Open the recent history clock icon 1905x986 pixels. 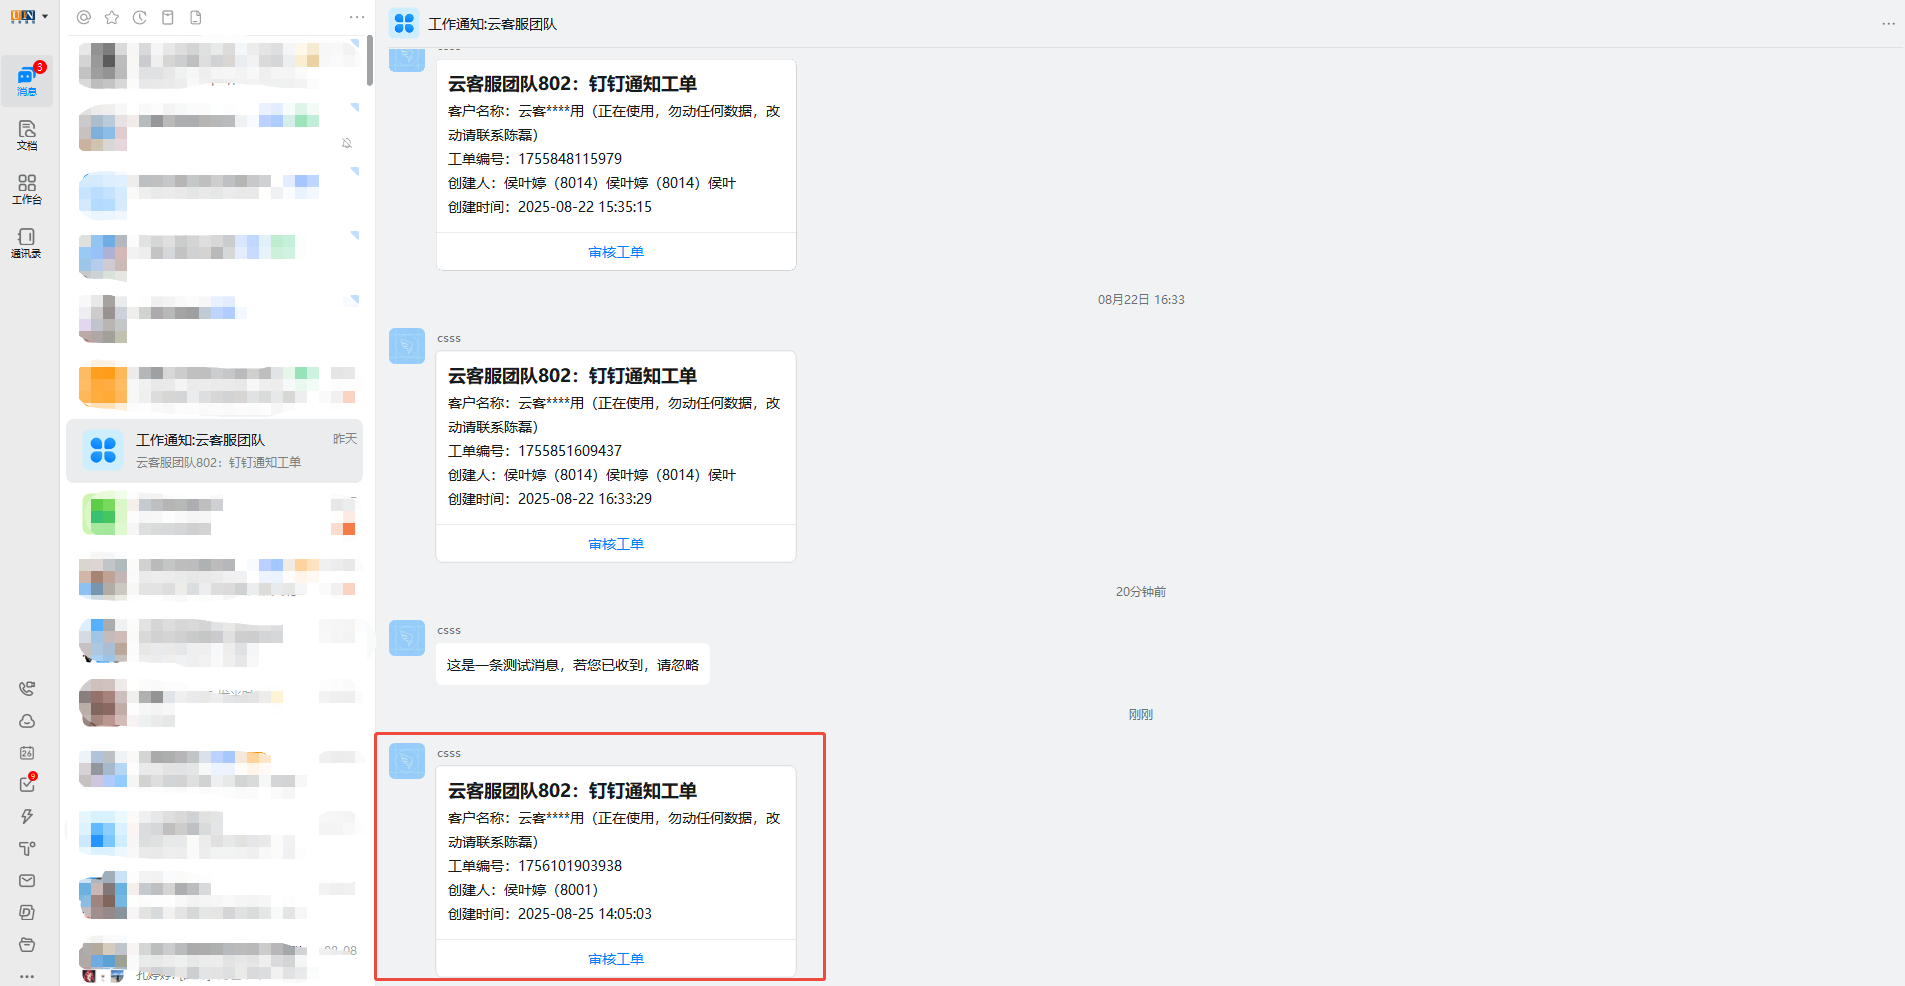(x=140, y=17)
